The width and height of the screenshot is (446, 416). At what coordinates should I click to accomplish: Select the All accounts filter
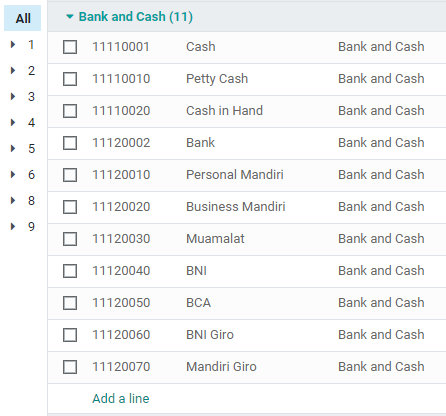23,18
